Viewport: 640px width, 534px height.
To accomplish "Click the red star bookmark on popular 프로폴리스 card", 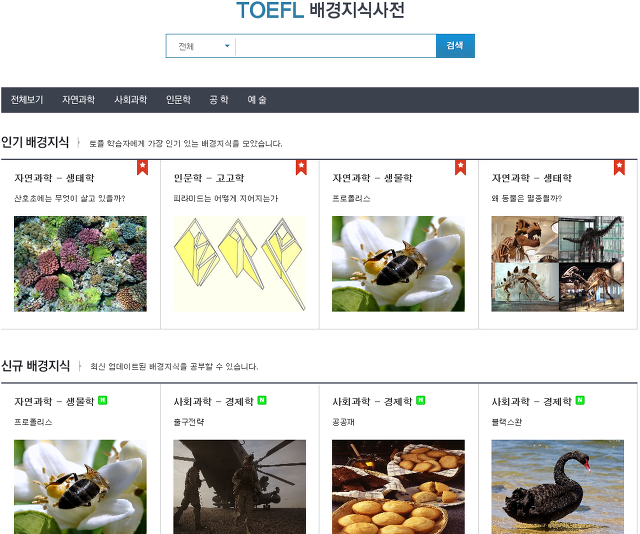I will click(460, 167).
